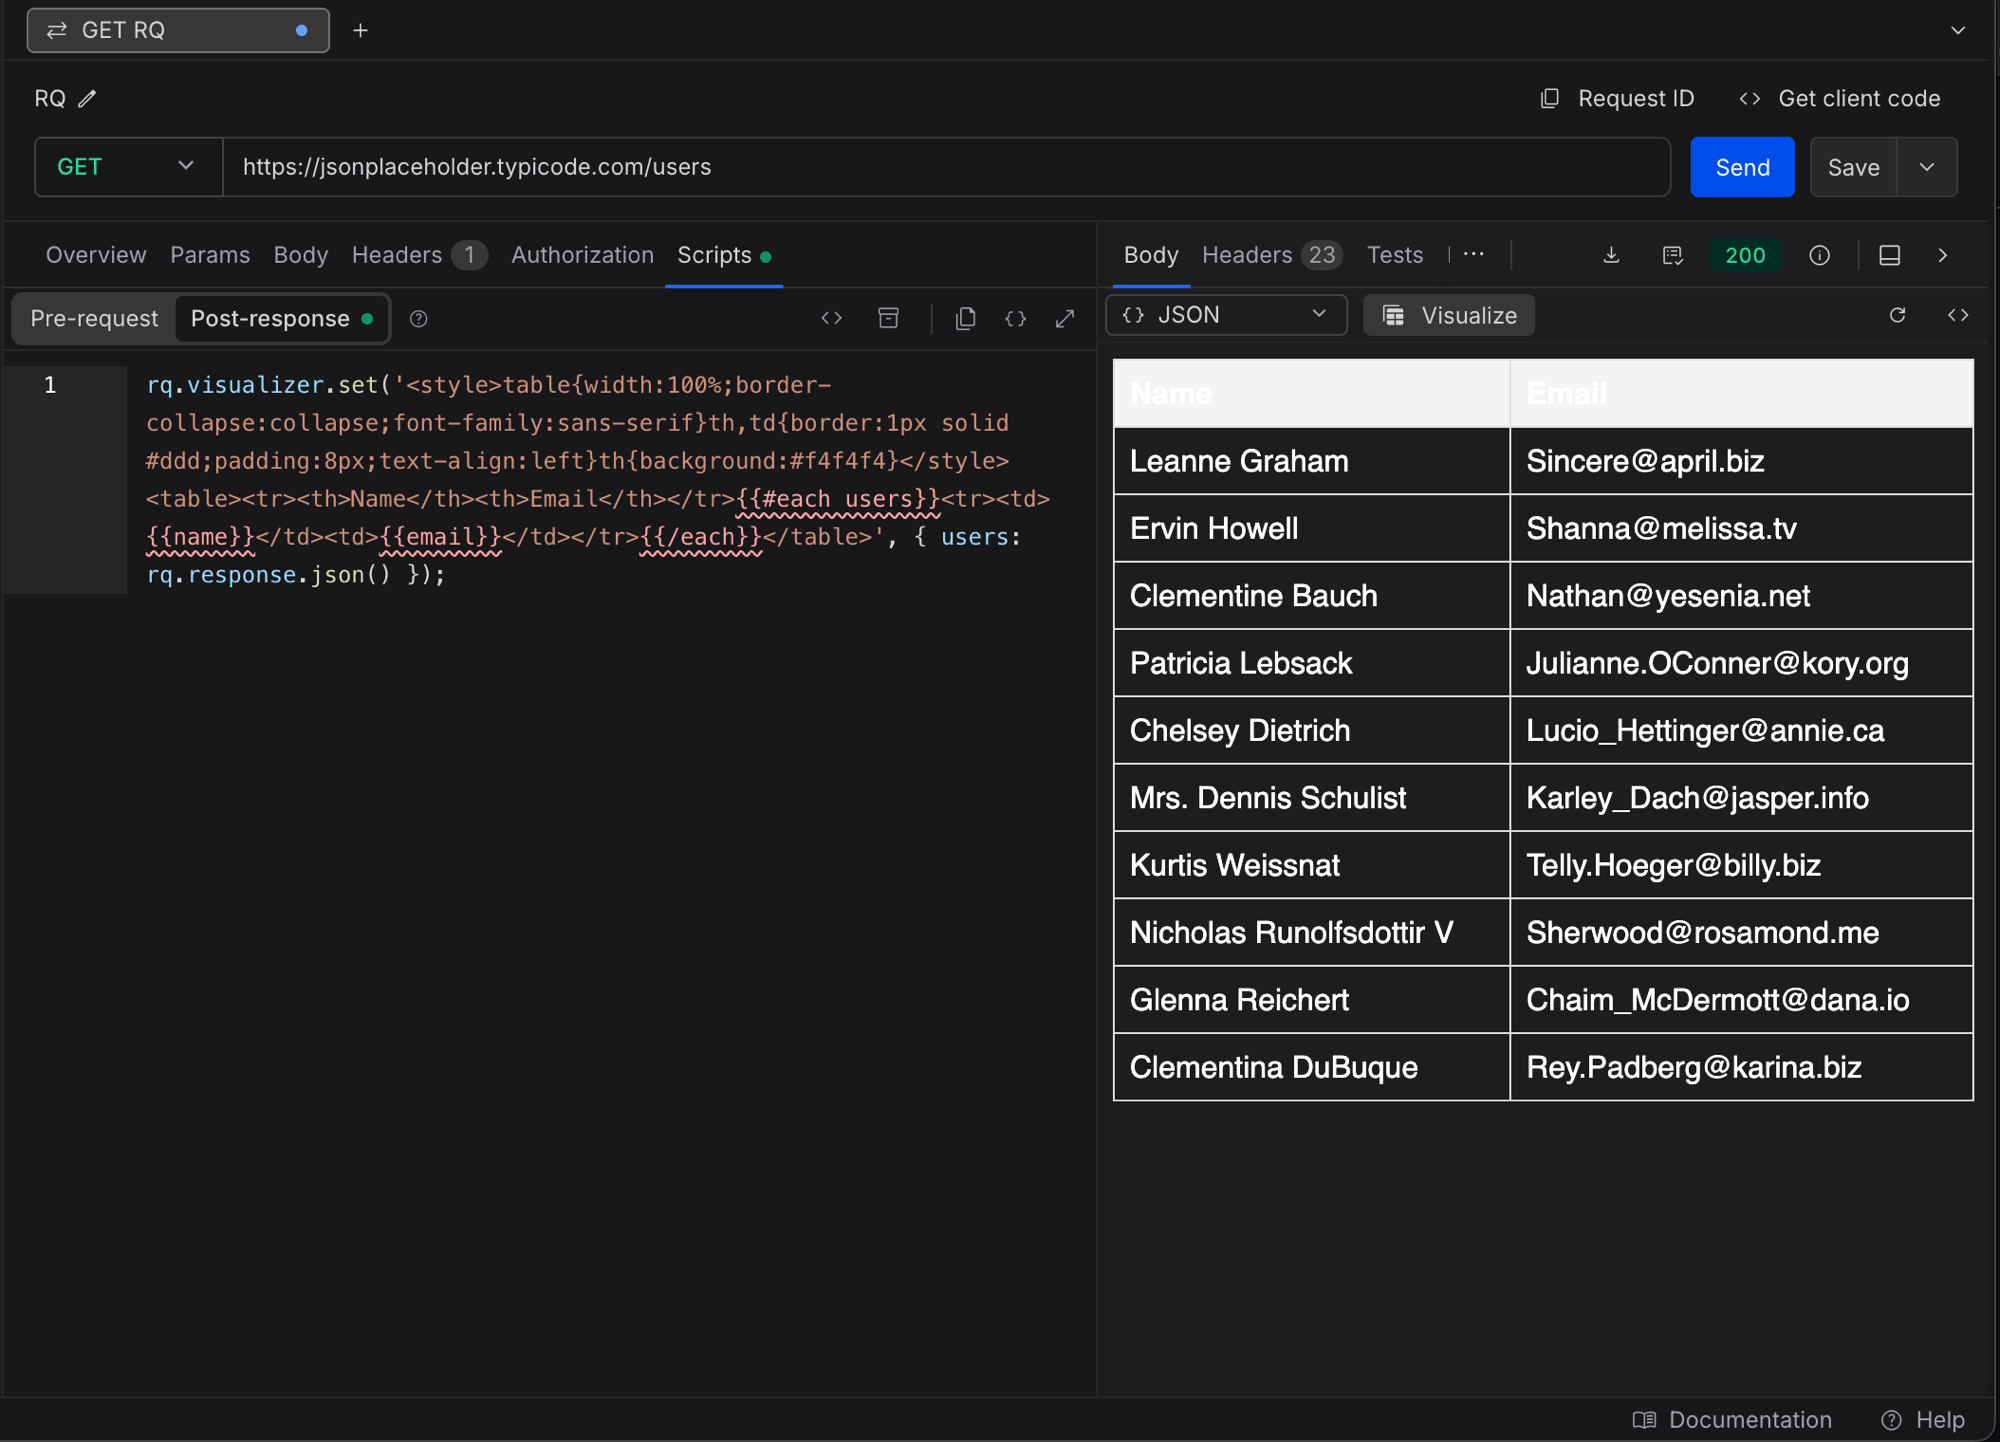Copy the script with the copy icon
Image resolution: width=2000 pixels, height=1442 pixels.
[965, 319]
